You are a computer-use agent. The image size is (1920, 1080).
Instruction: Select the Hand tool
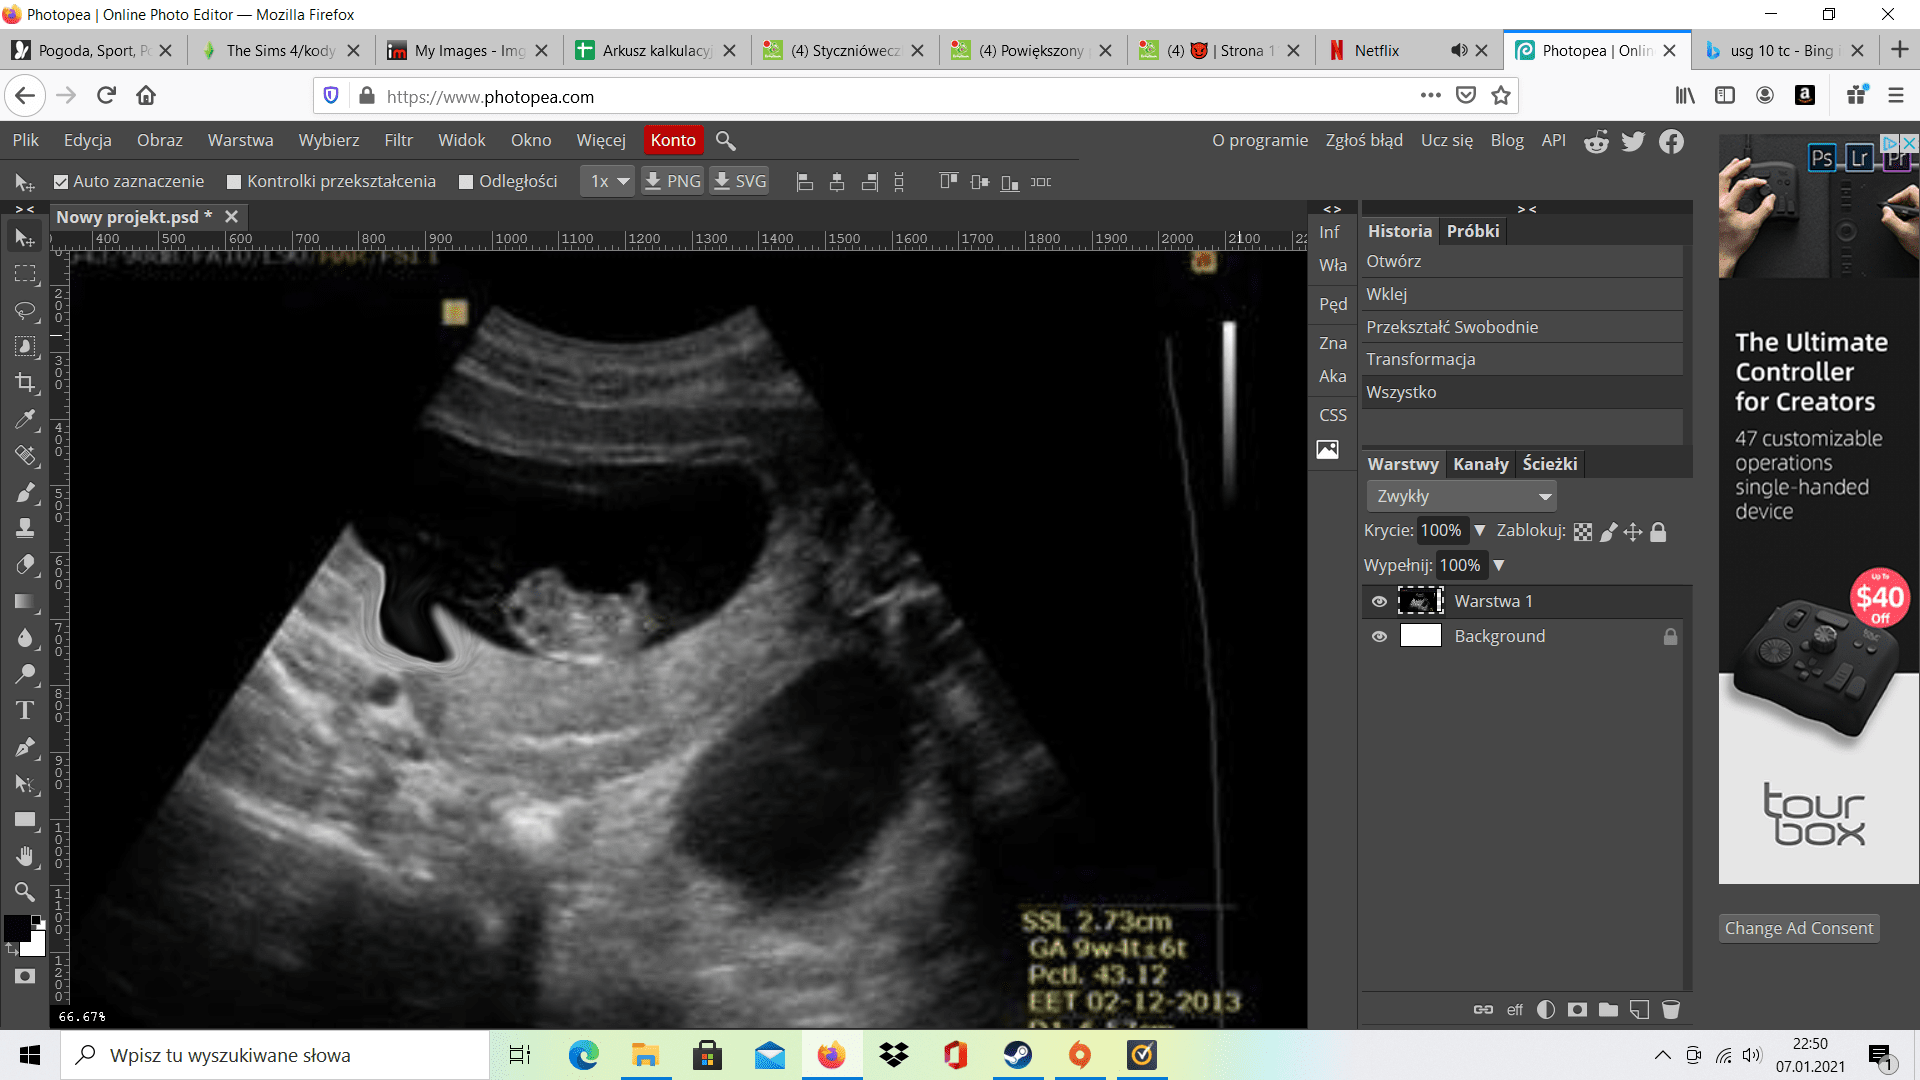click(x=25, y=857)
